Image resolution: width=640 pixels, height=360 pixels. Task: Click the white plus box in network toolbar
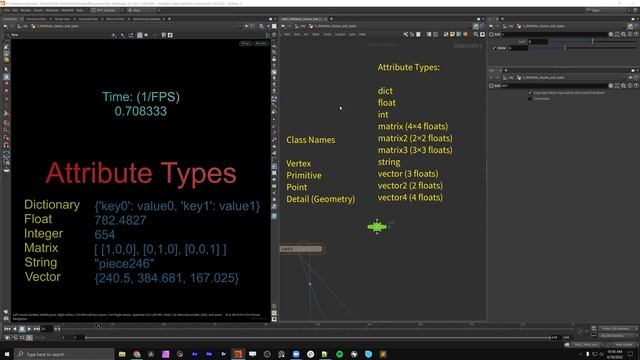tap(482, 34)
